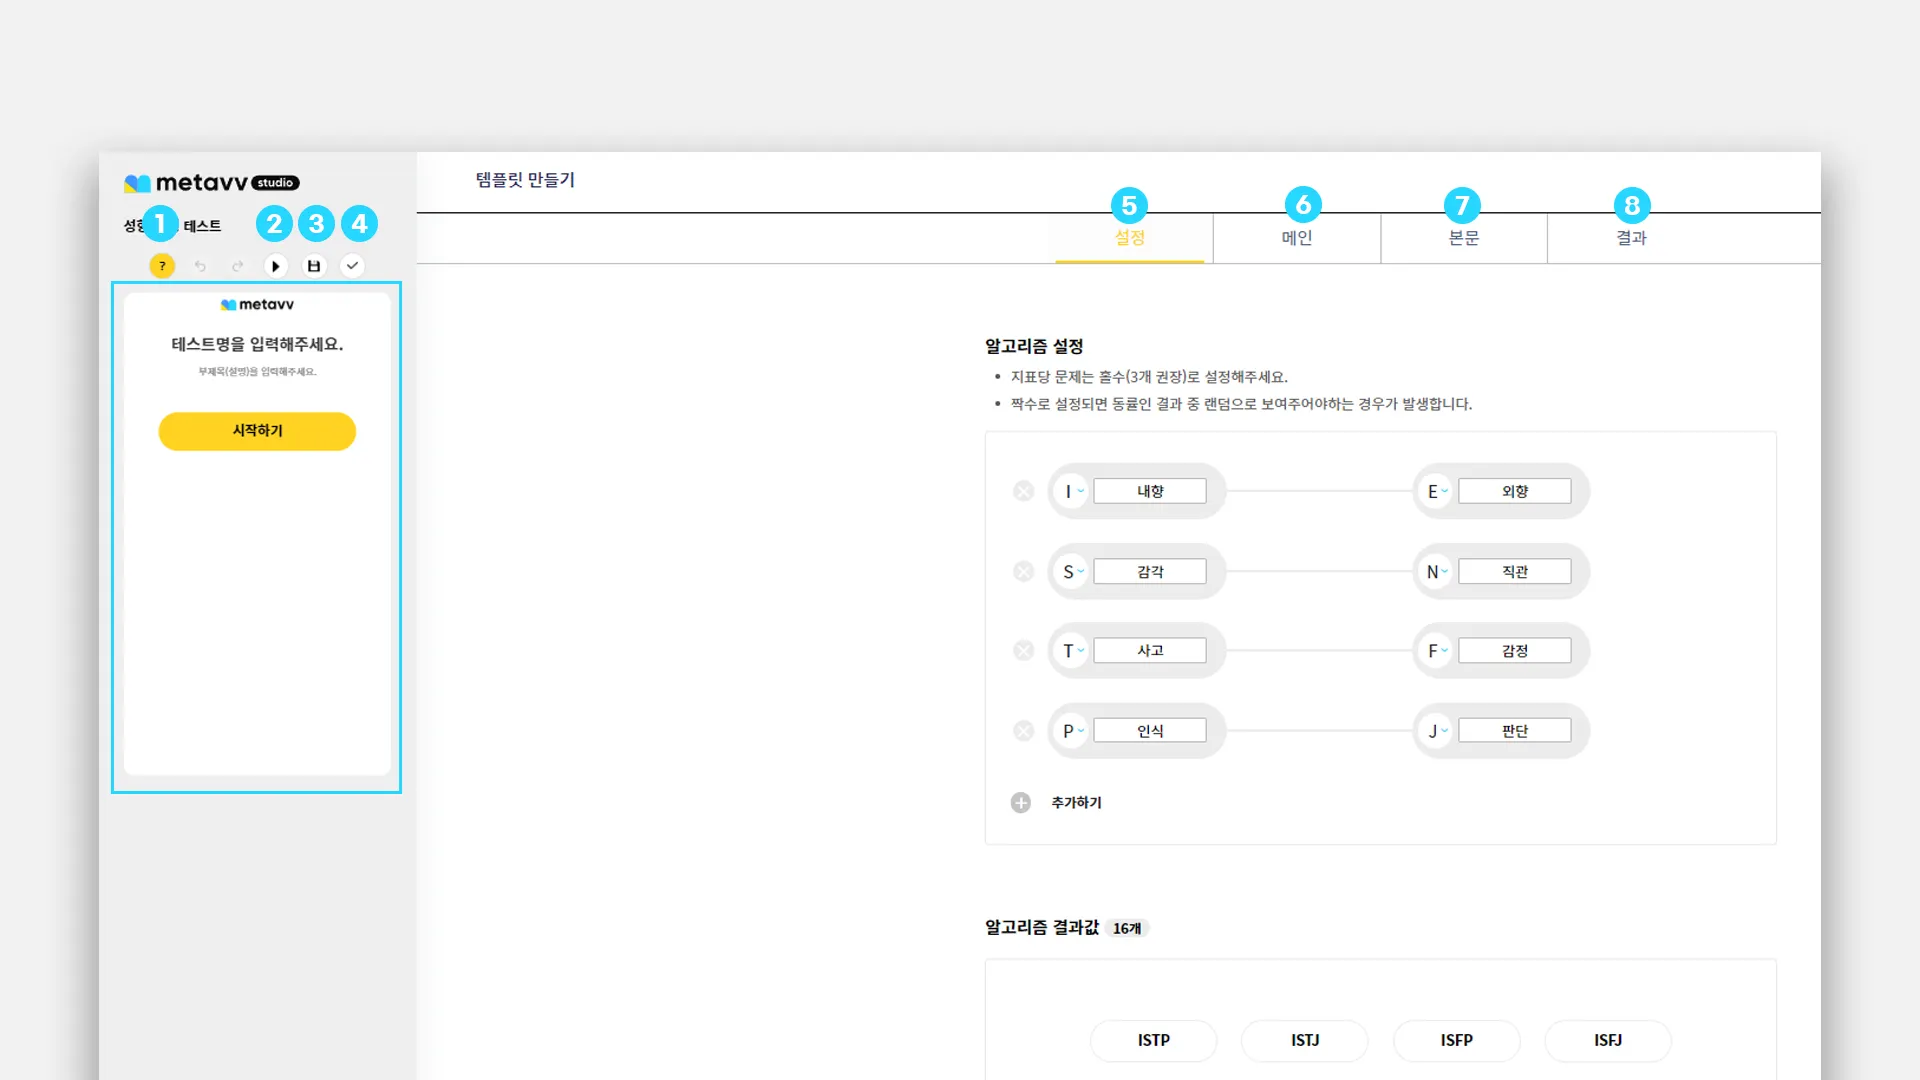
Task: Click the floppy disk save icon
Action: 314,266
